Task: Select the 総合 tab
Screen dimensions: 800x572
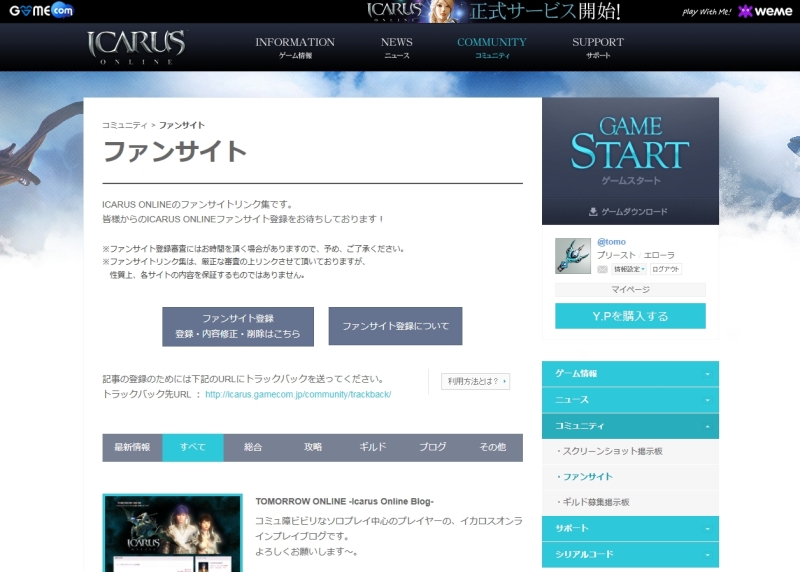Action: 253,447
